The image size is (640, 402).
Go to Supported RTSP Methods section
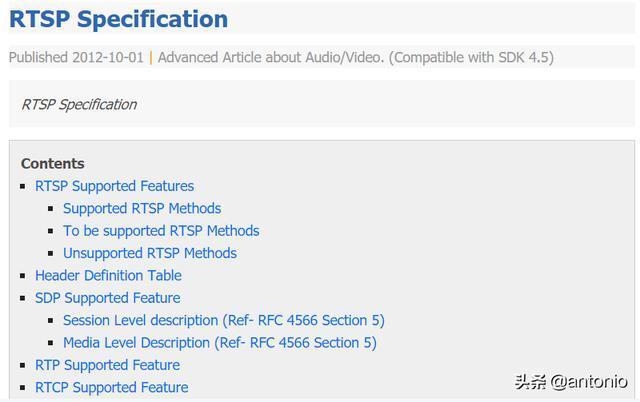(142, 208)
